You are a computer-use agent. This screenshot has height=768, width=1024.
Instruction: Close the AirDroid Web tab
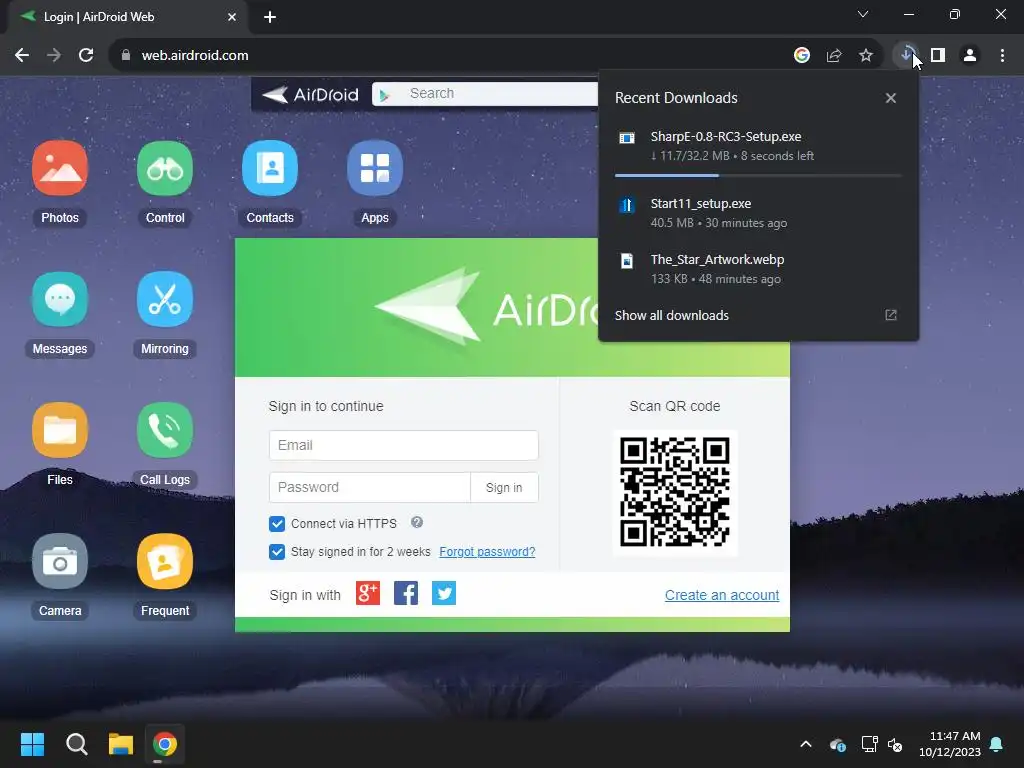point(232,17)
